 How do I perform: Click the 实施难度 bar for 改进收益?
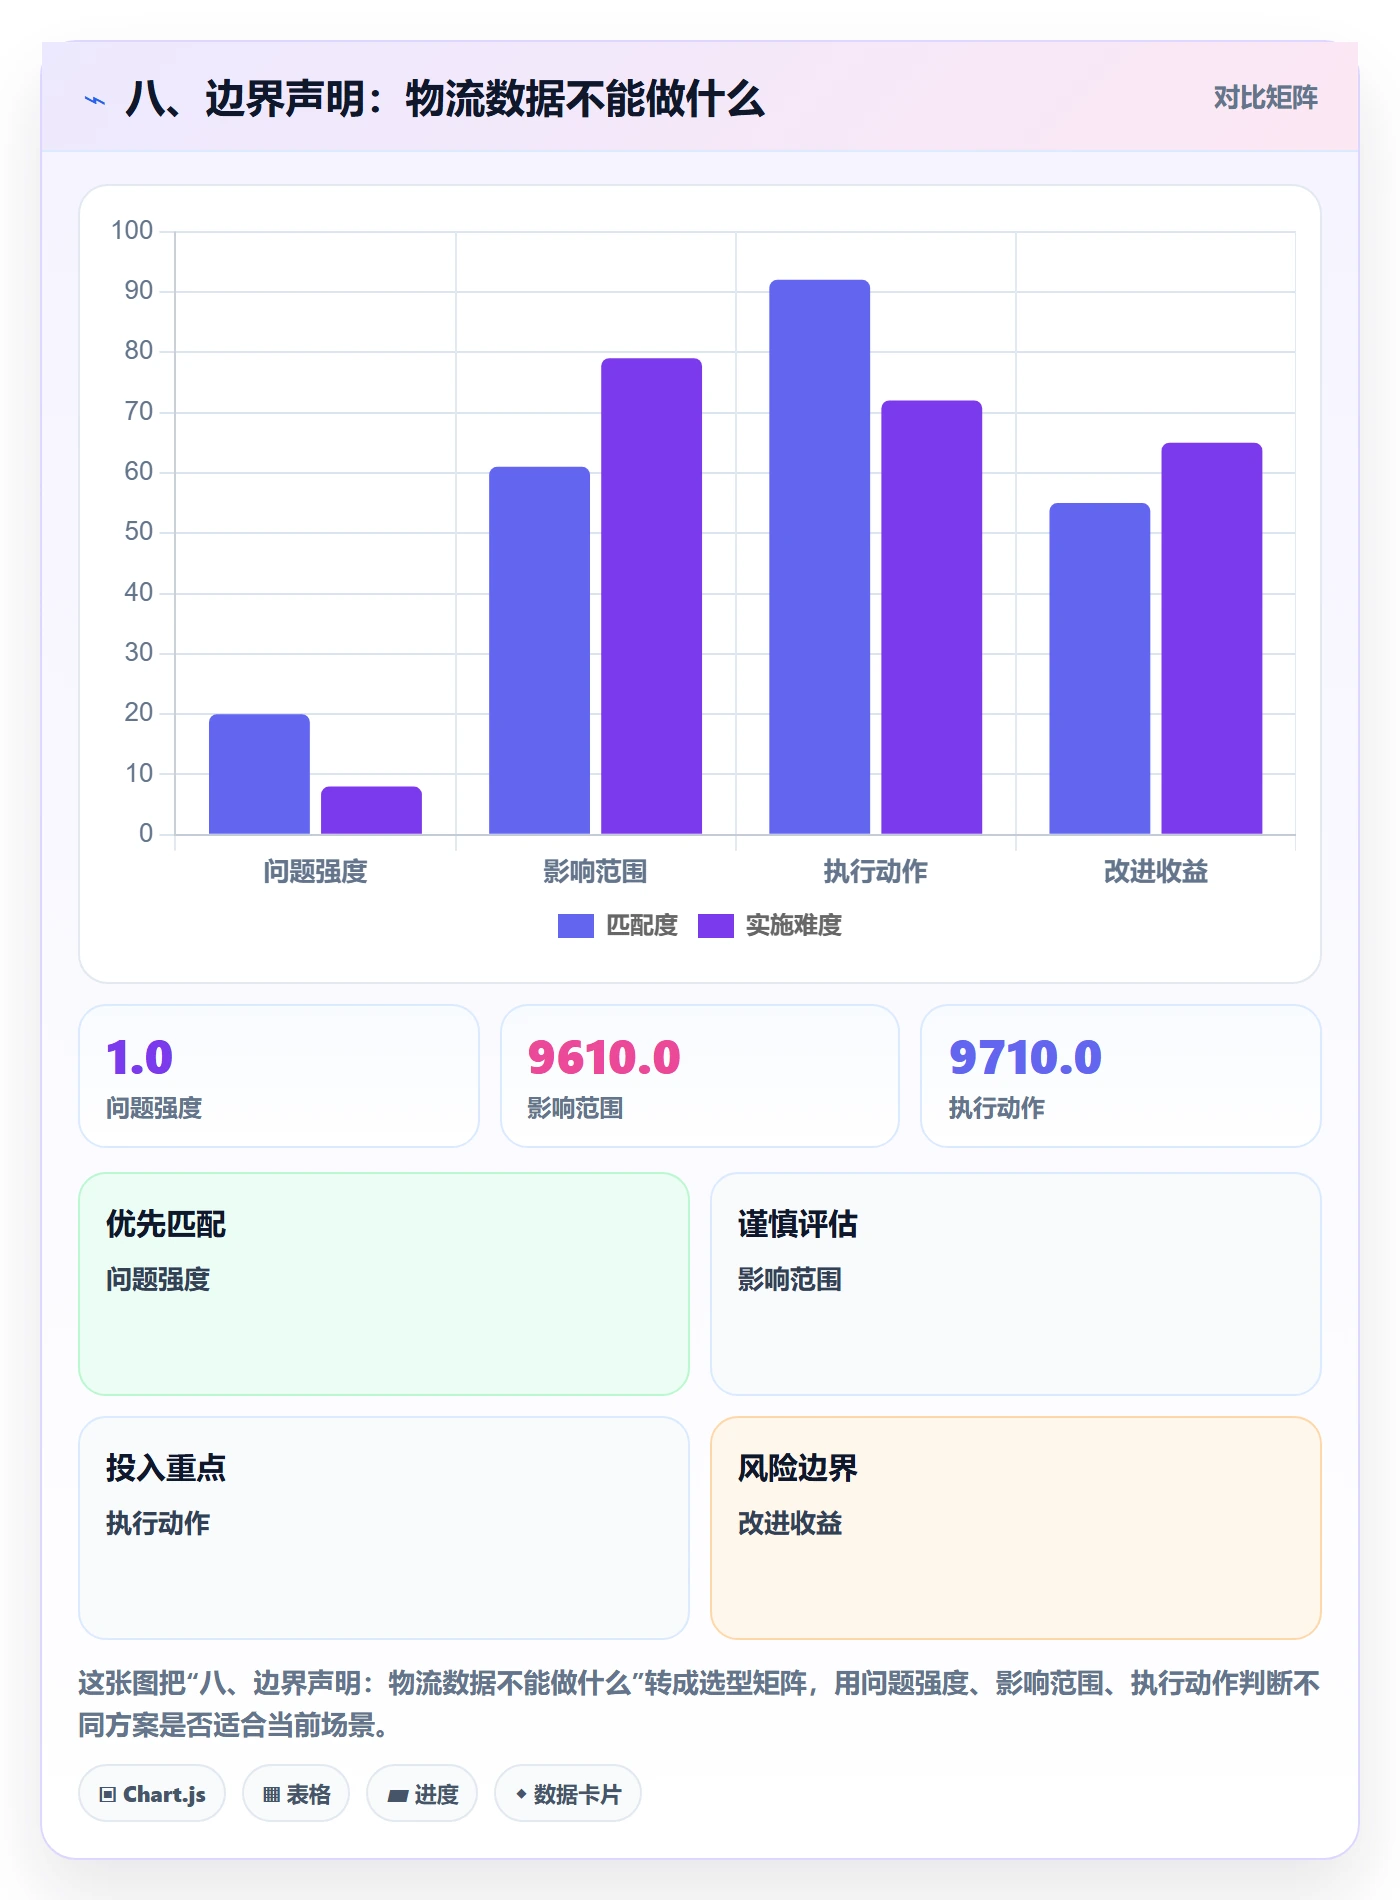coord(1211,638)
